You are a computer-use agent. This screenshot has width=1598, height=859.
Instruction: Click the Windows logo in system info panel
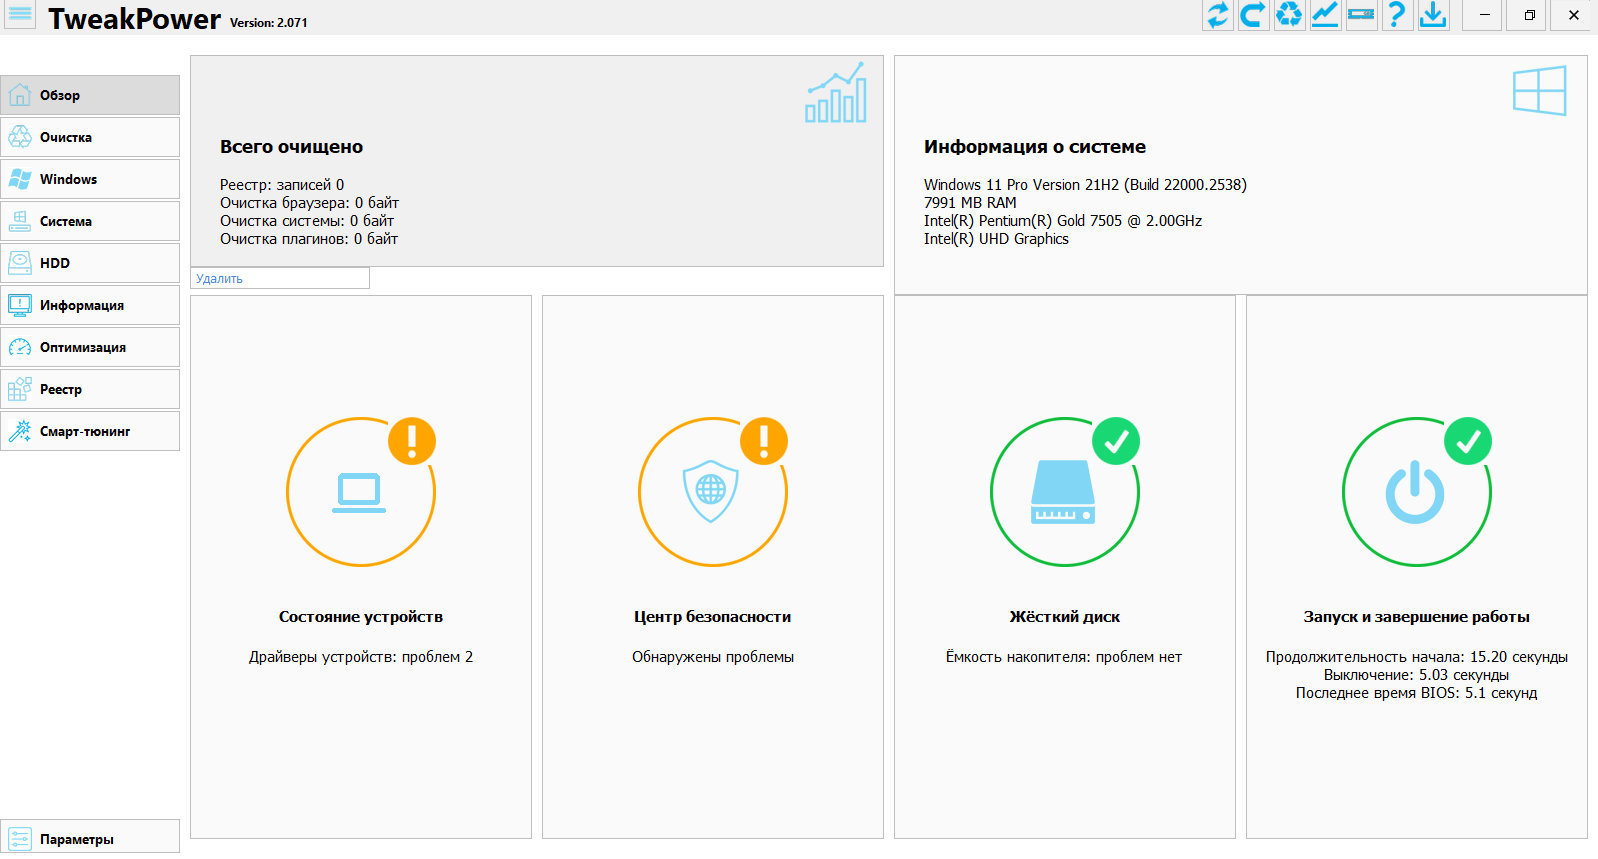point(1539,91)
